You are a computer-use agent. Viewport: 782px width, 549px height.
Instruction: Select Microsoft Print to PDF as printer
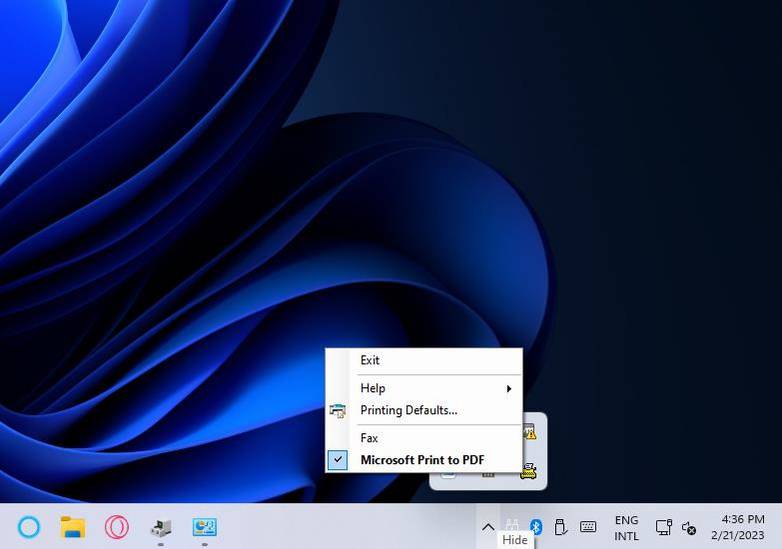click(x=422, y=460)
